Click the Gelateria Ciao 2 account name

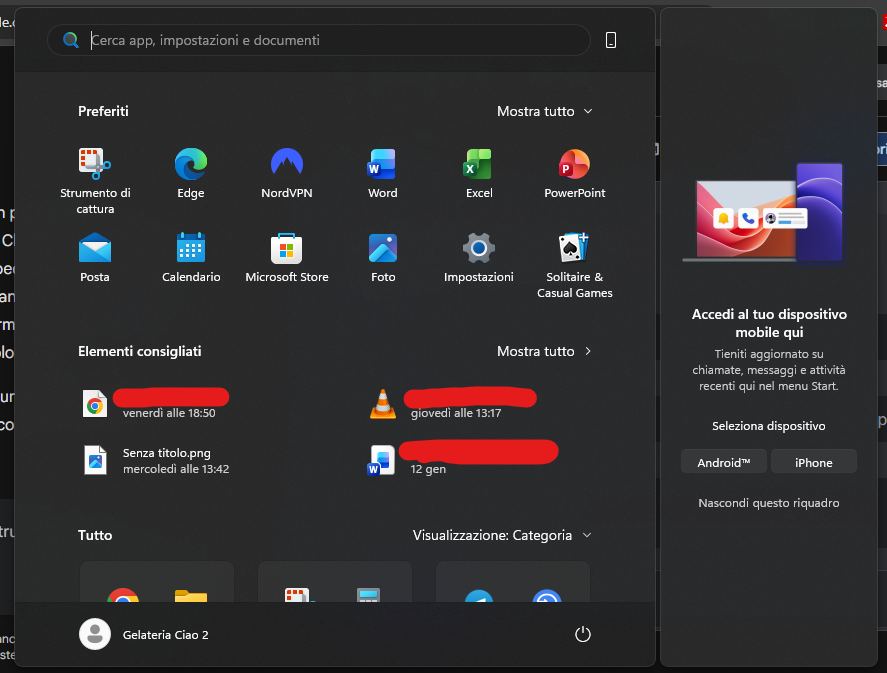point(165,635)
